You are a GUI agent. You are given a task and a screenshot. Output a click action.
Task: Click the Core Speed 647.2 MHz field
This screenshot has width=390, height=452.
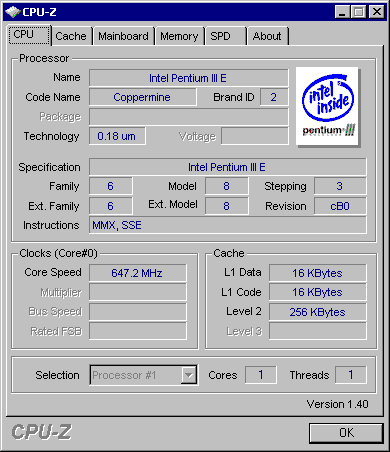tap(138, 273)
